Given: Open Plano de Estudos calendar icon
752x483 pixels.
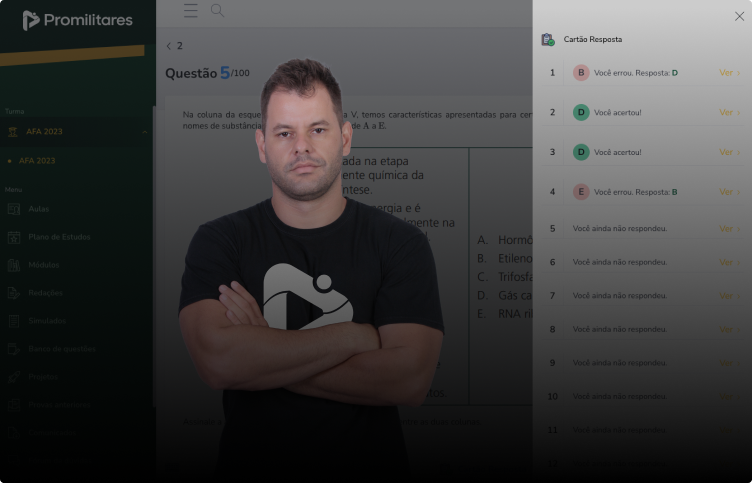Looking at the screenshot, I should coord(14,237).
